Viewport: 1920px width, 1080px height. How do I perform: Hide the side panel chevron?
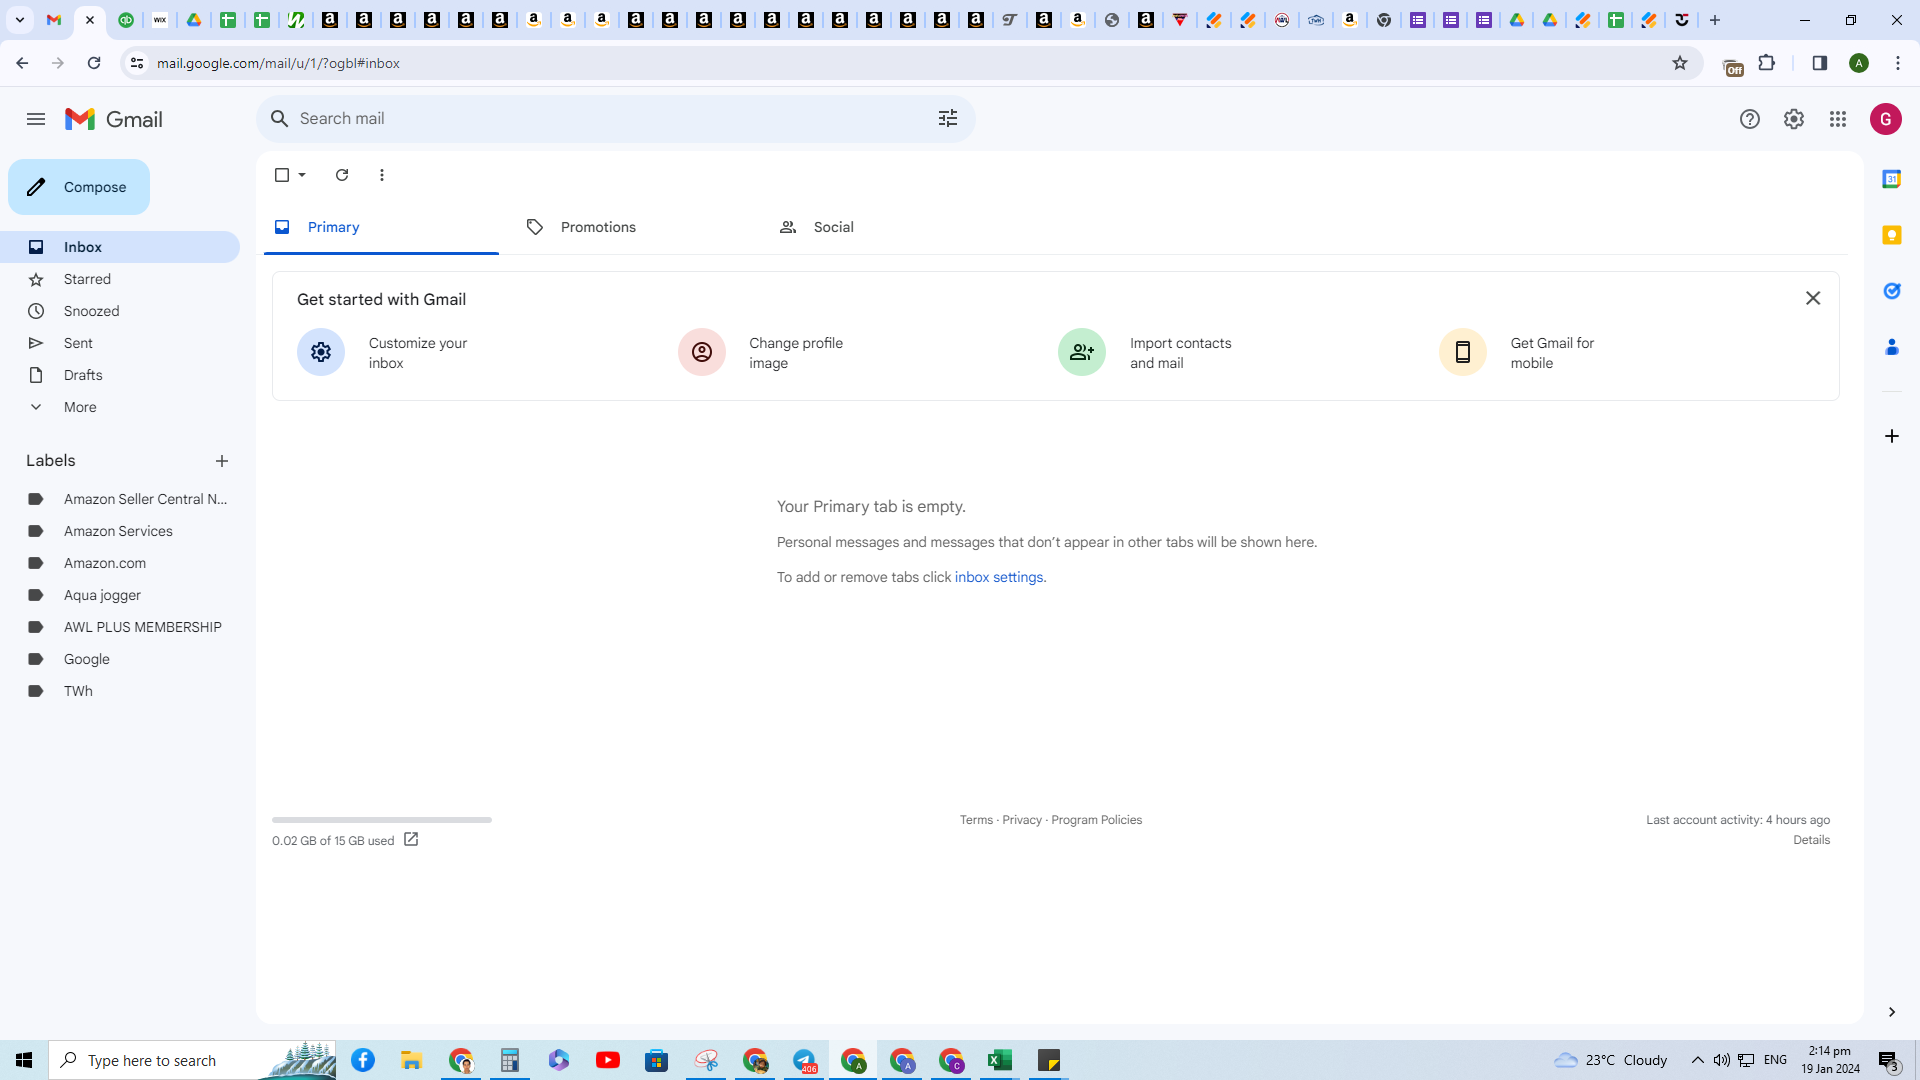(x=1891, y=1012)
